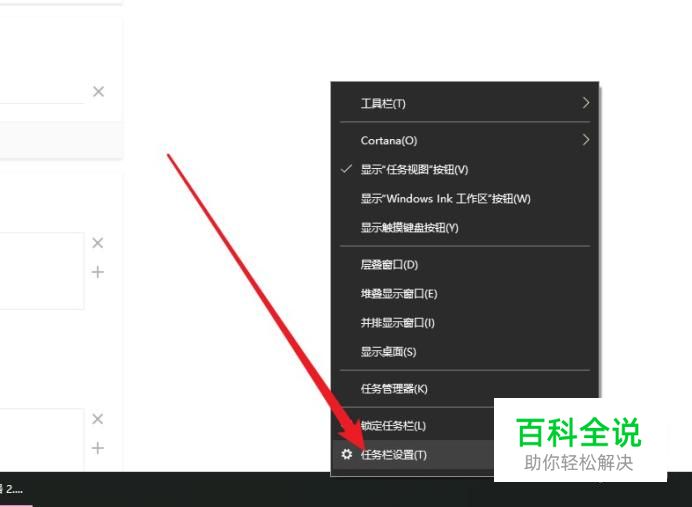Viewport: 692px width, 507px height.
Task: Open the 工具栏(T) submenu
Action: pyautogui.click(x=464, y=103)
